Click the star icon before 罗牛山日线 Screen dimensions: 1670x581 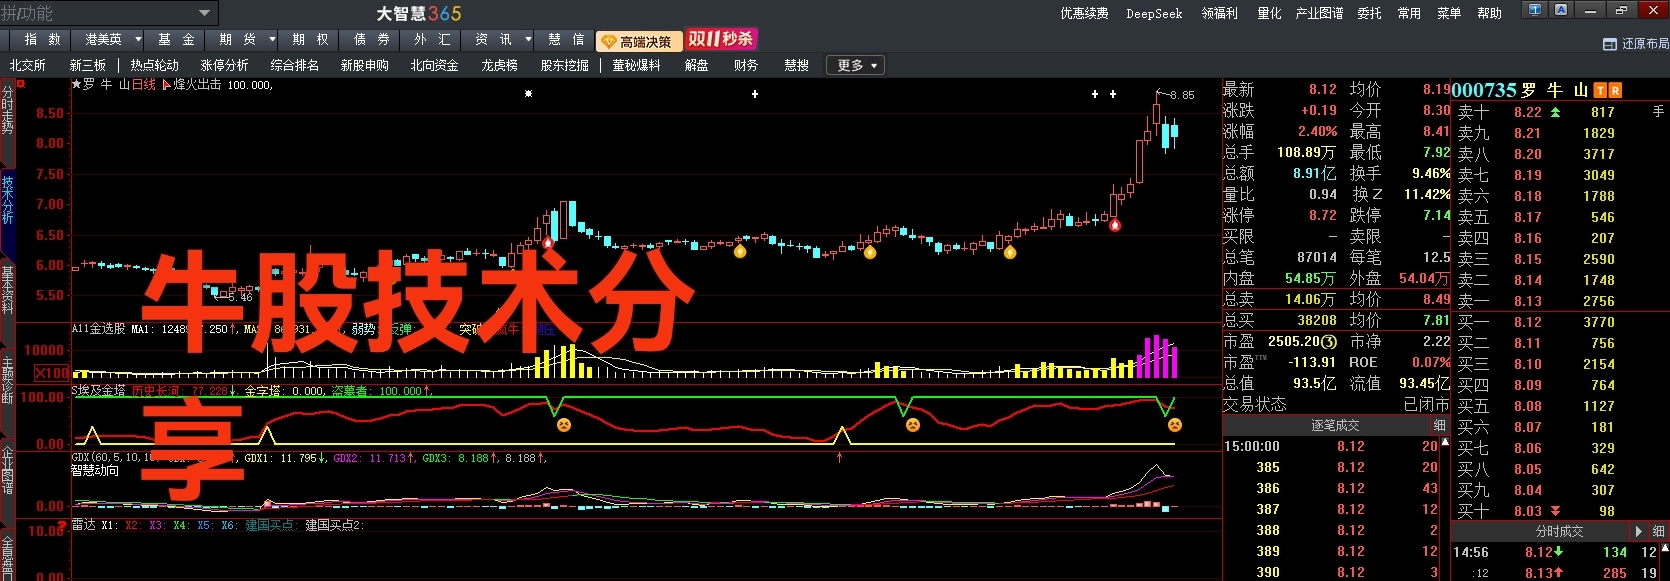click(76, 85)
